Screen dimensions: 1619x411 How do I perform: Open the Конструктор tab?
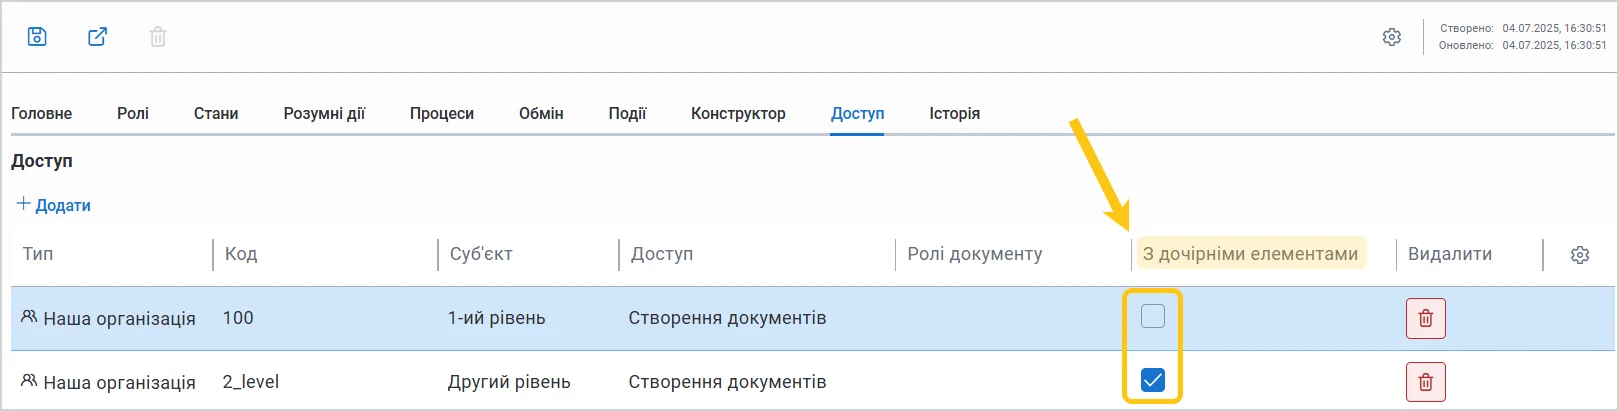(738, 113)
